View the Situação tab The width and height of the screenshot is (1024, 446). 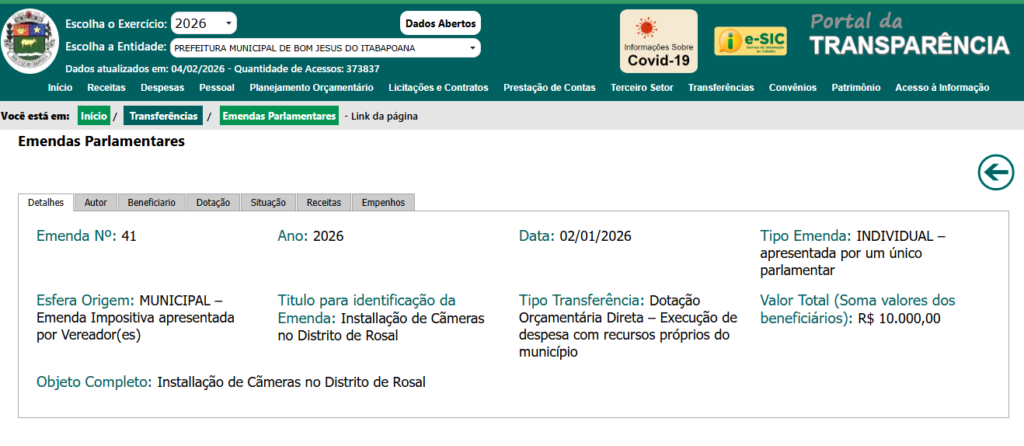tap(268, 202)
